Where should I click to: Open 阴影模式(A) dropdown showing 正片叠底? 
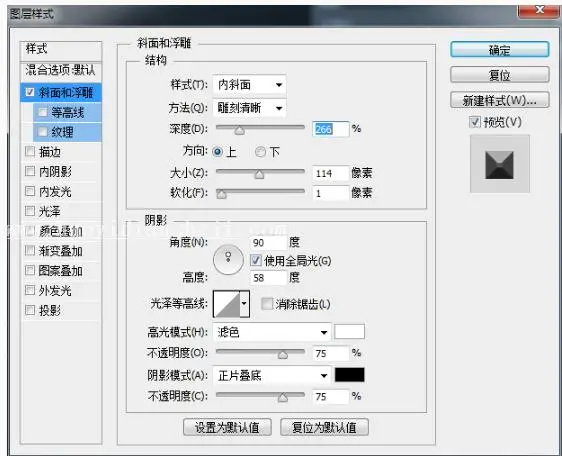[x=272, y=376]
